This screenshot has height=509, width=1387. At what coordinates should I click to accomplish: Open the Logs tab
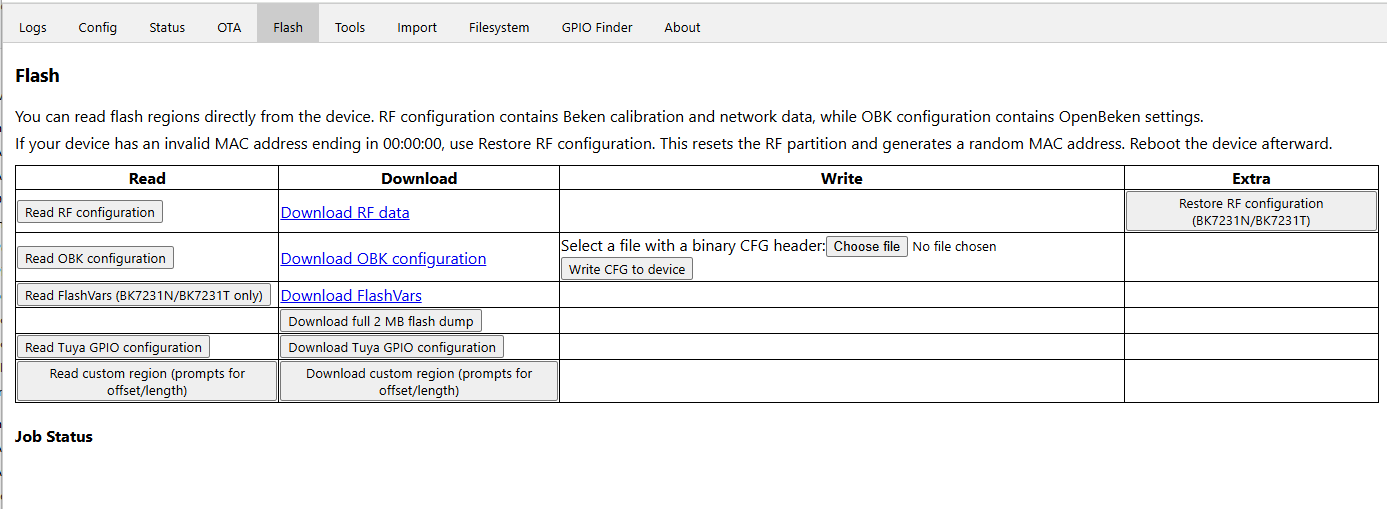tap(33, 27)
